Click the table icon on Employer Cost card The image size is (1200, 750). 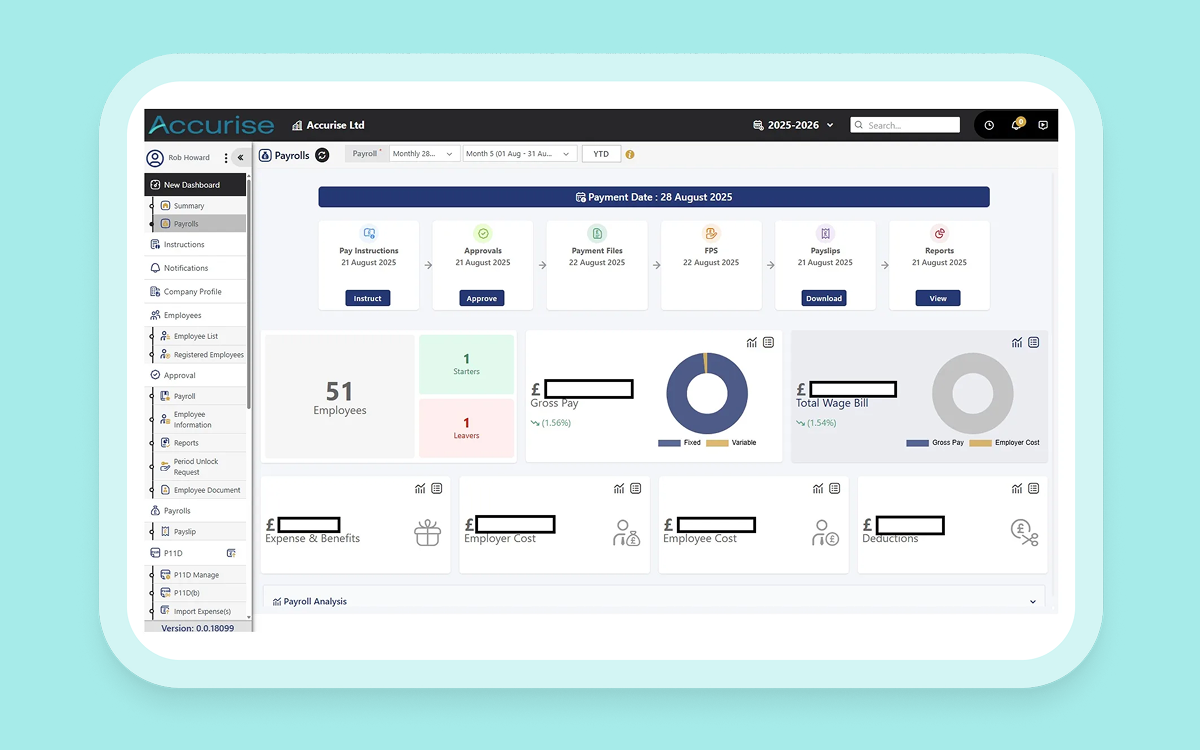636,488
